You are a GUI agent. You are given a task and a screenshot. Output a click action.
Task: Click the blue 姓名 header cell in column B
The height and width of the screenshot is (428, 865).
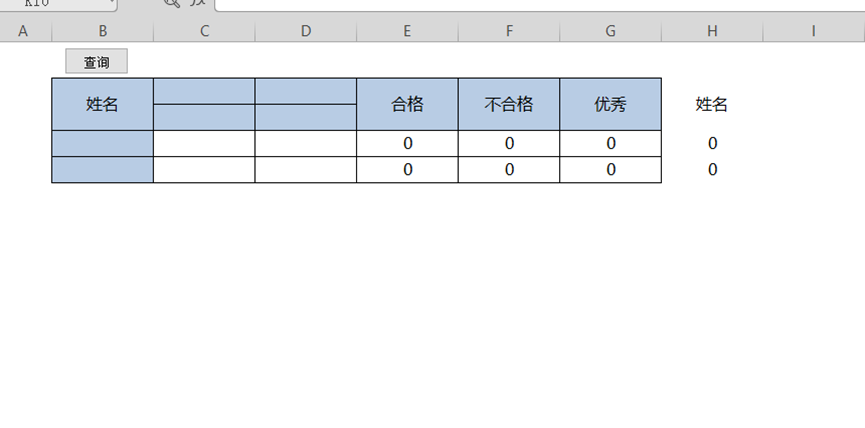103,104
